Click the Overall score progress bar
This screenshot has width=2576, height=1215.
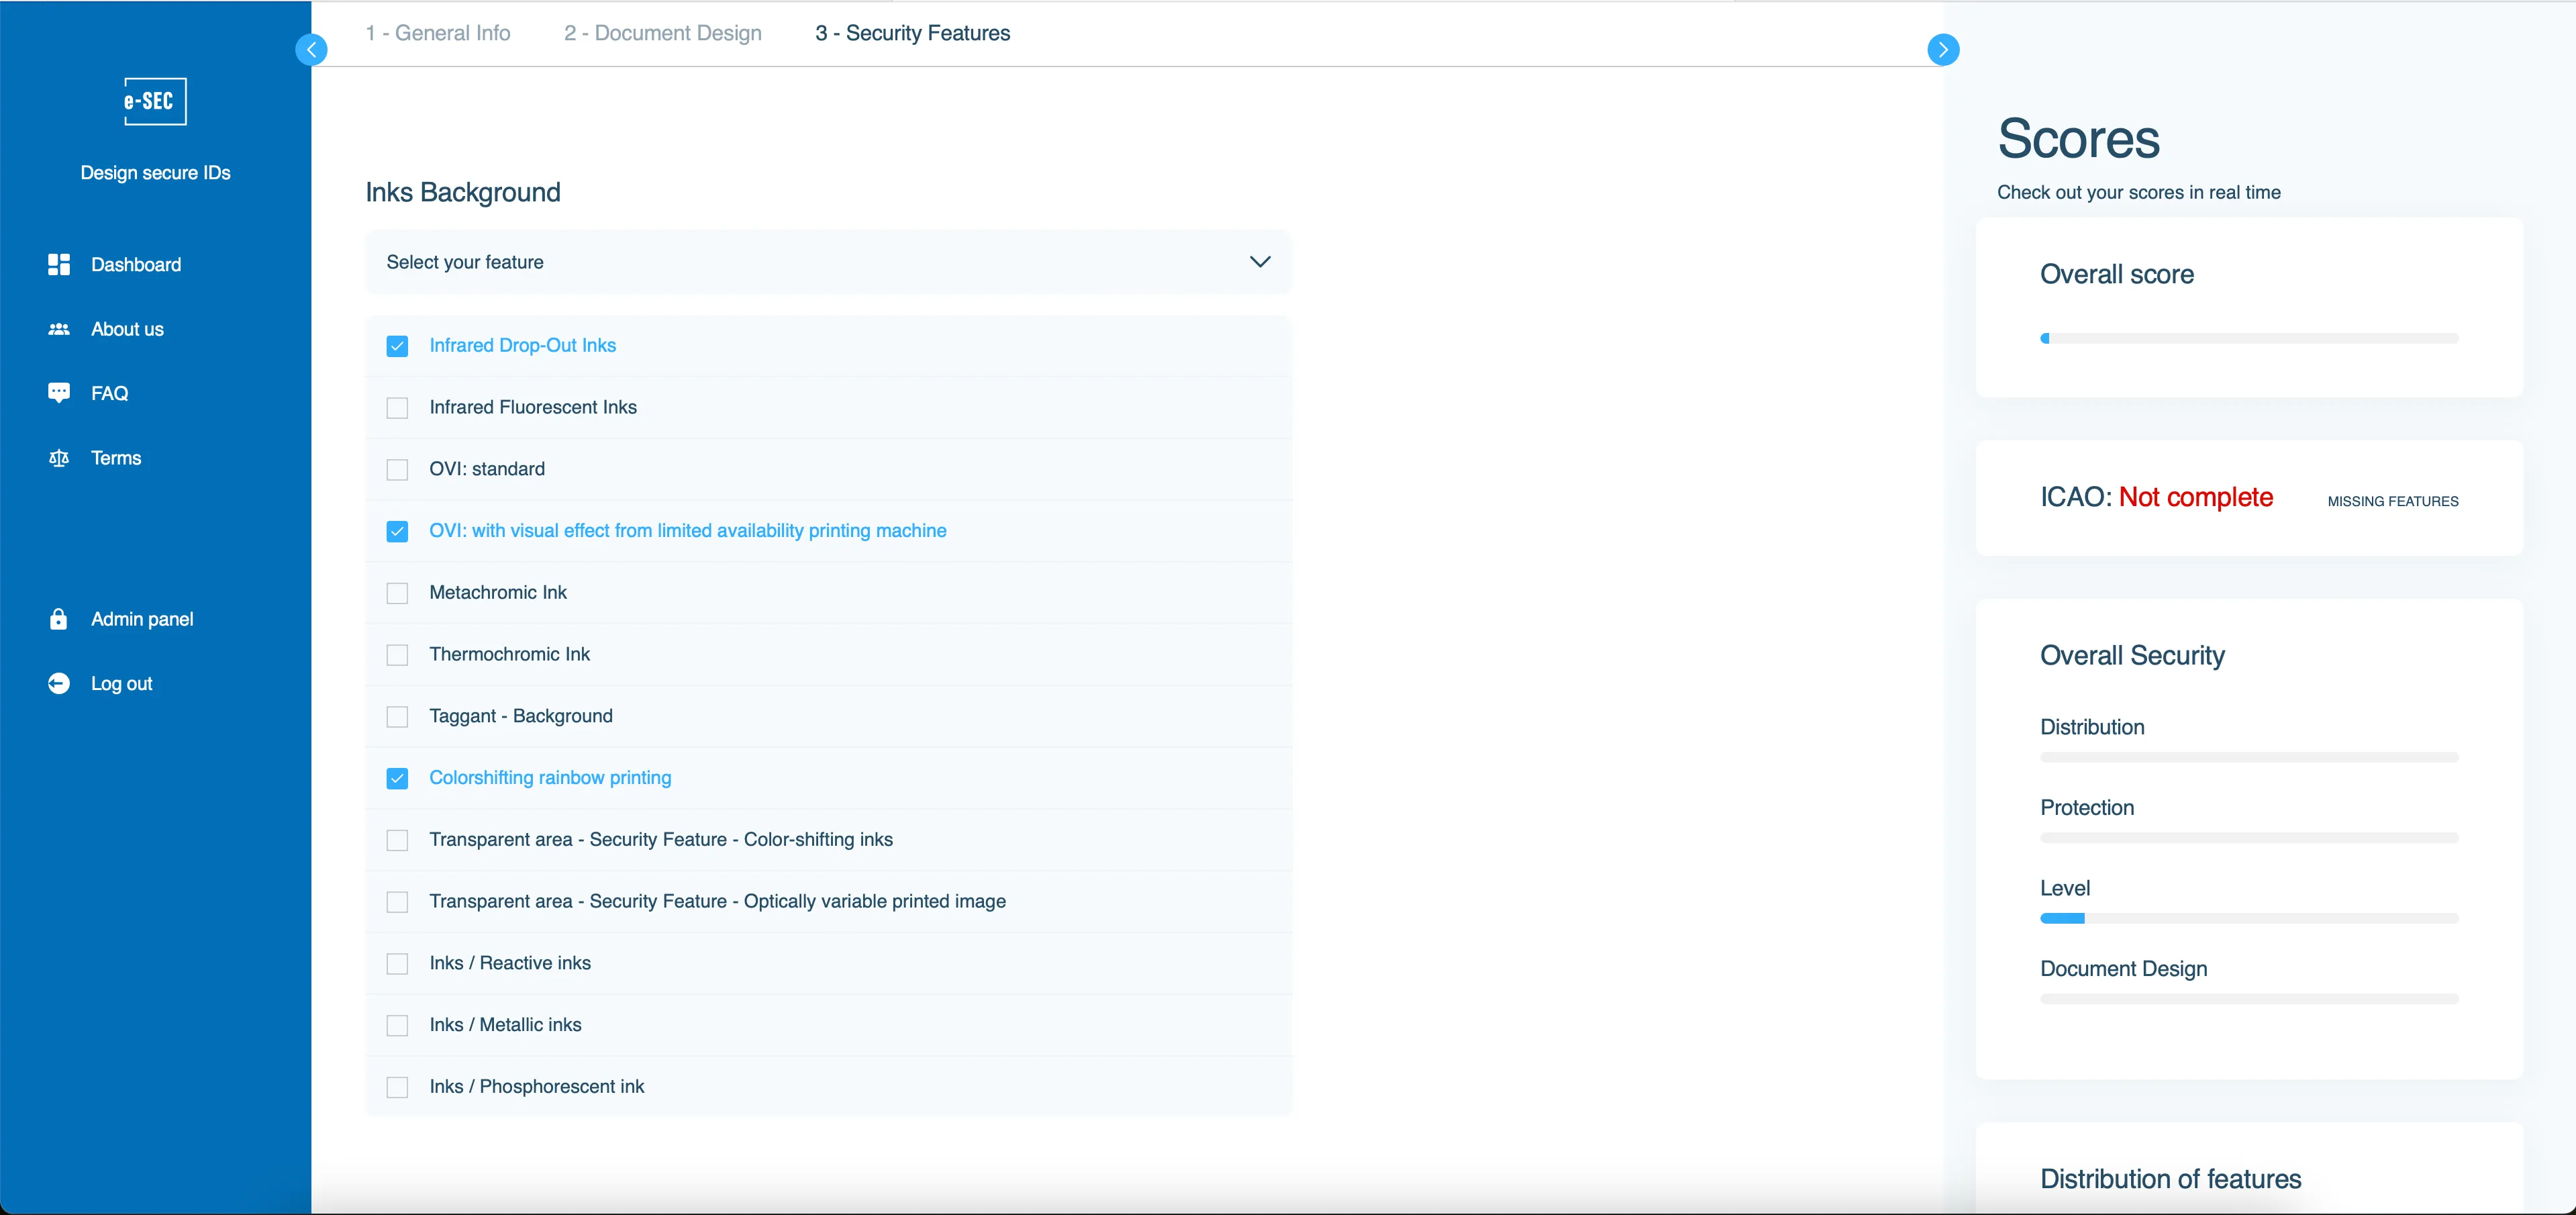click(2249, 338)
